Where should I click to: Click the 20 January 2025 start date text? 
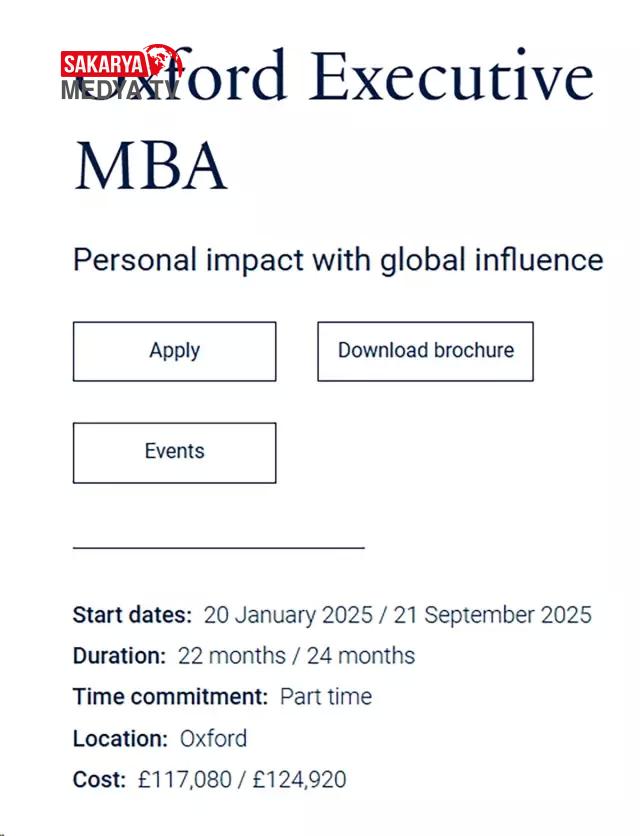(x=286, y=614)
